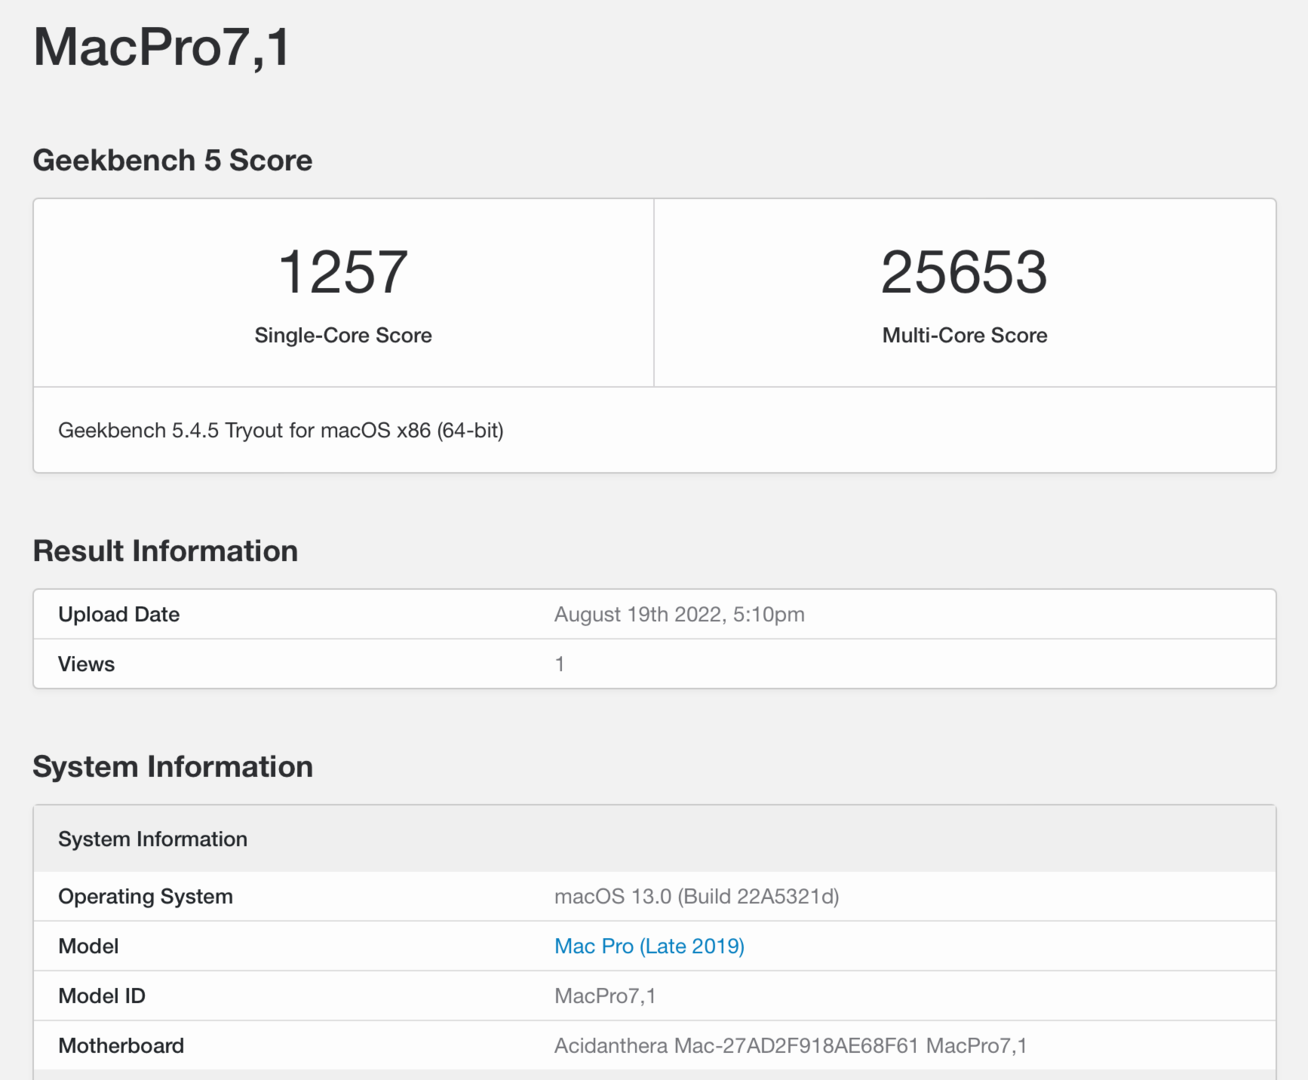Image resolution: width=1308 pixels, height=1080 pixels.
Task: Select the 25653 multi-core score number
Action: 964,272
